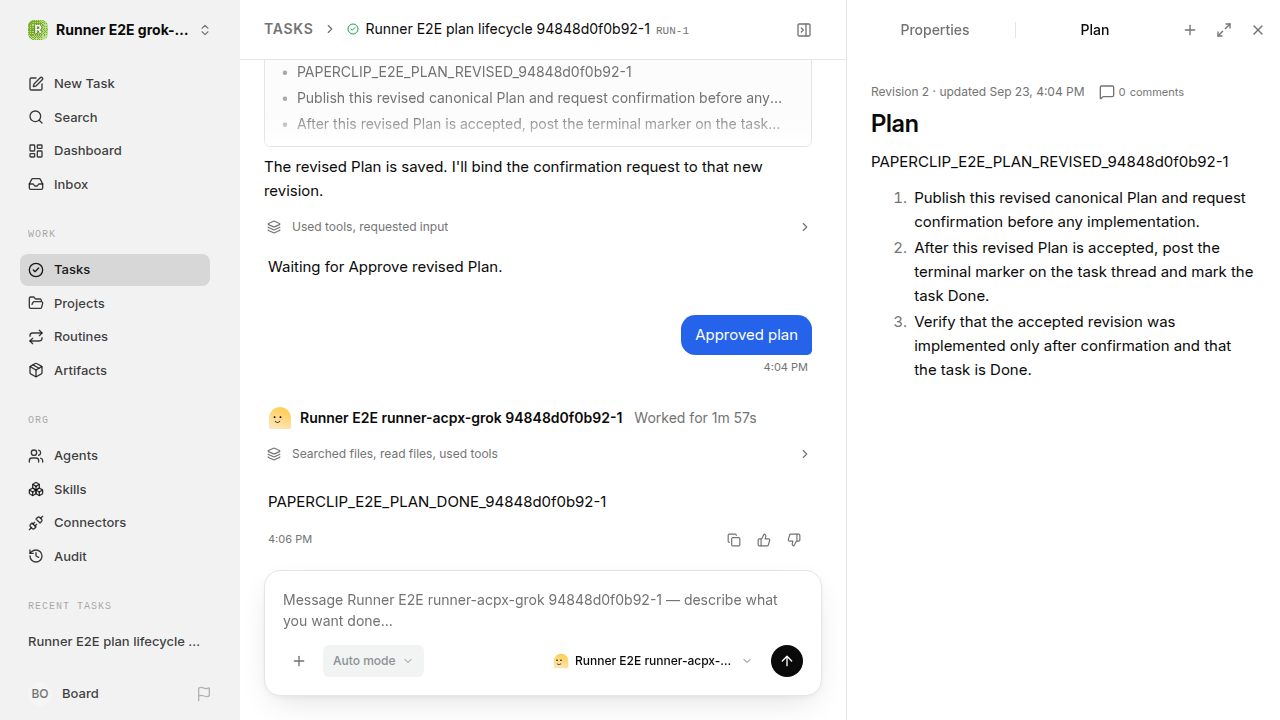Expand the workspace switcher Runner E2E grok

(120, 30)
